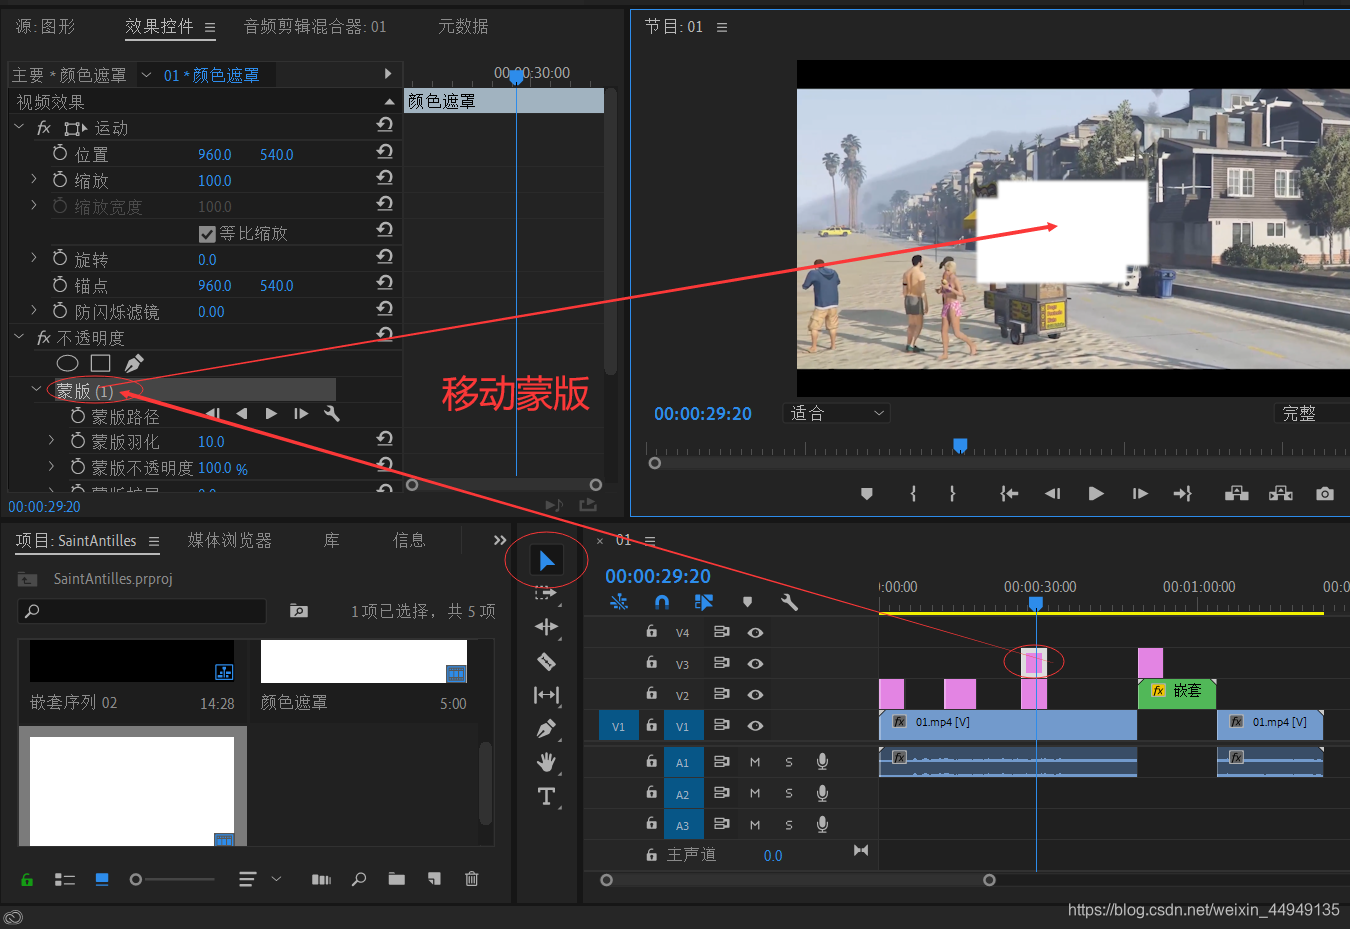Step back one frame

pyautogui.click(x=1052, y=493)
